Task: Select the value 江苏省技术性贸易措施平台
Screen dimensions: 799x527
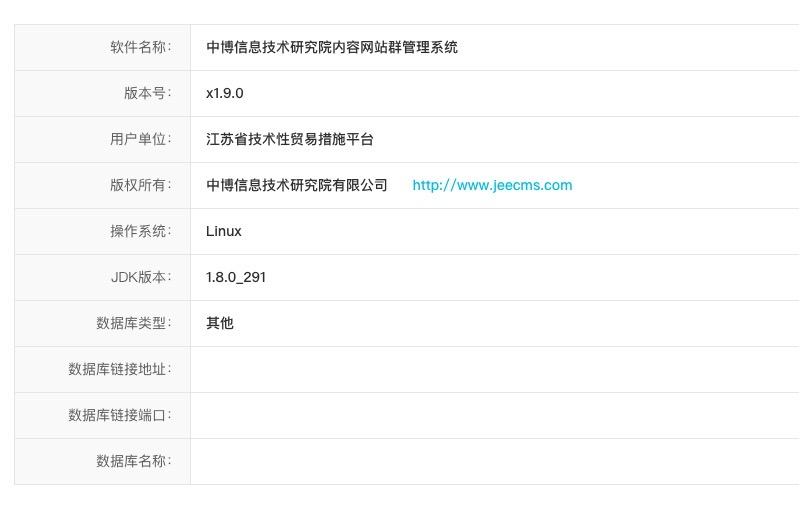Action: click(x=290, y=139)
